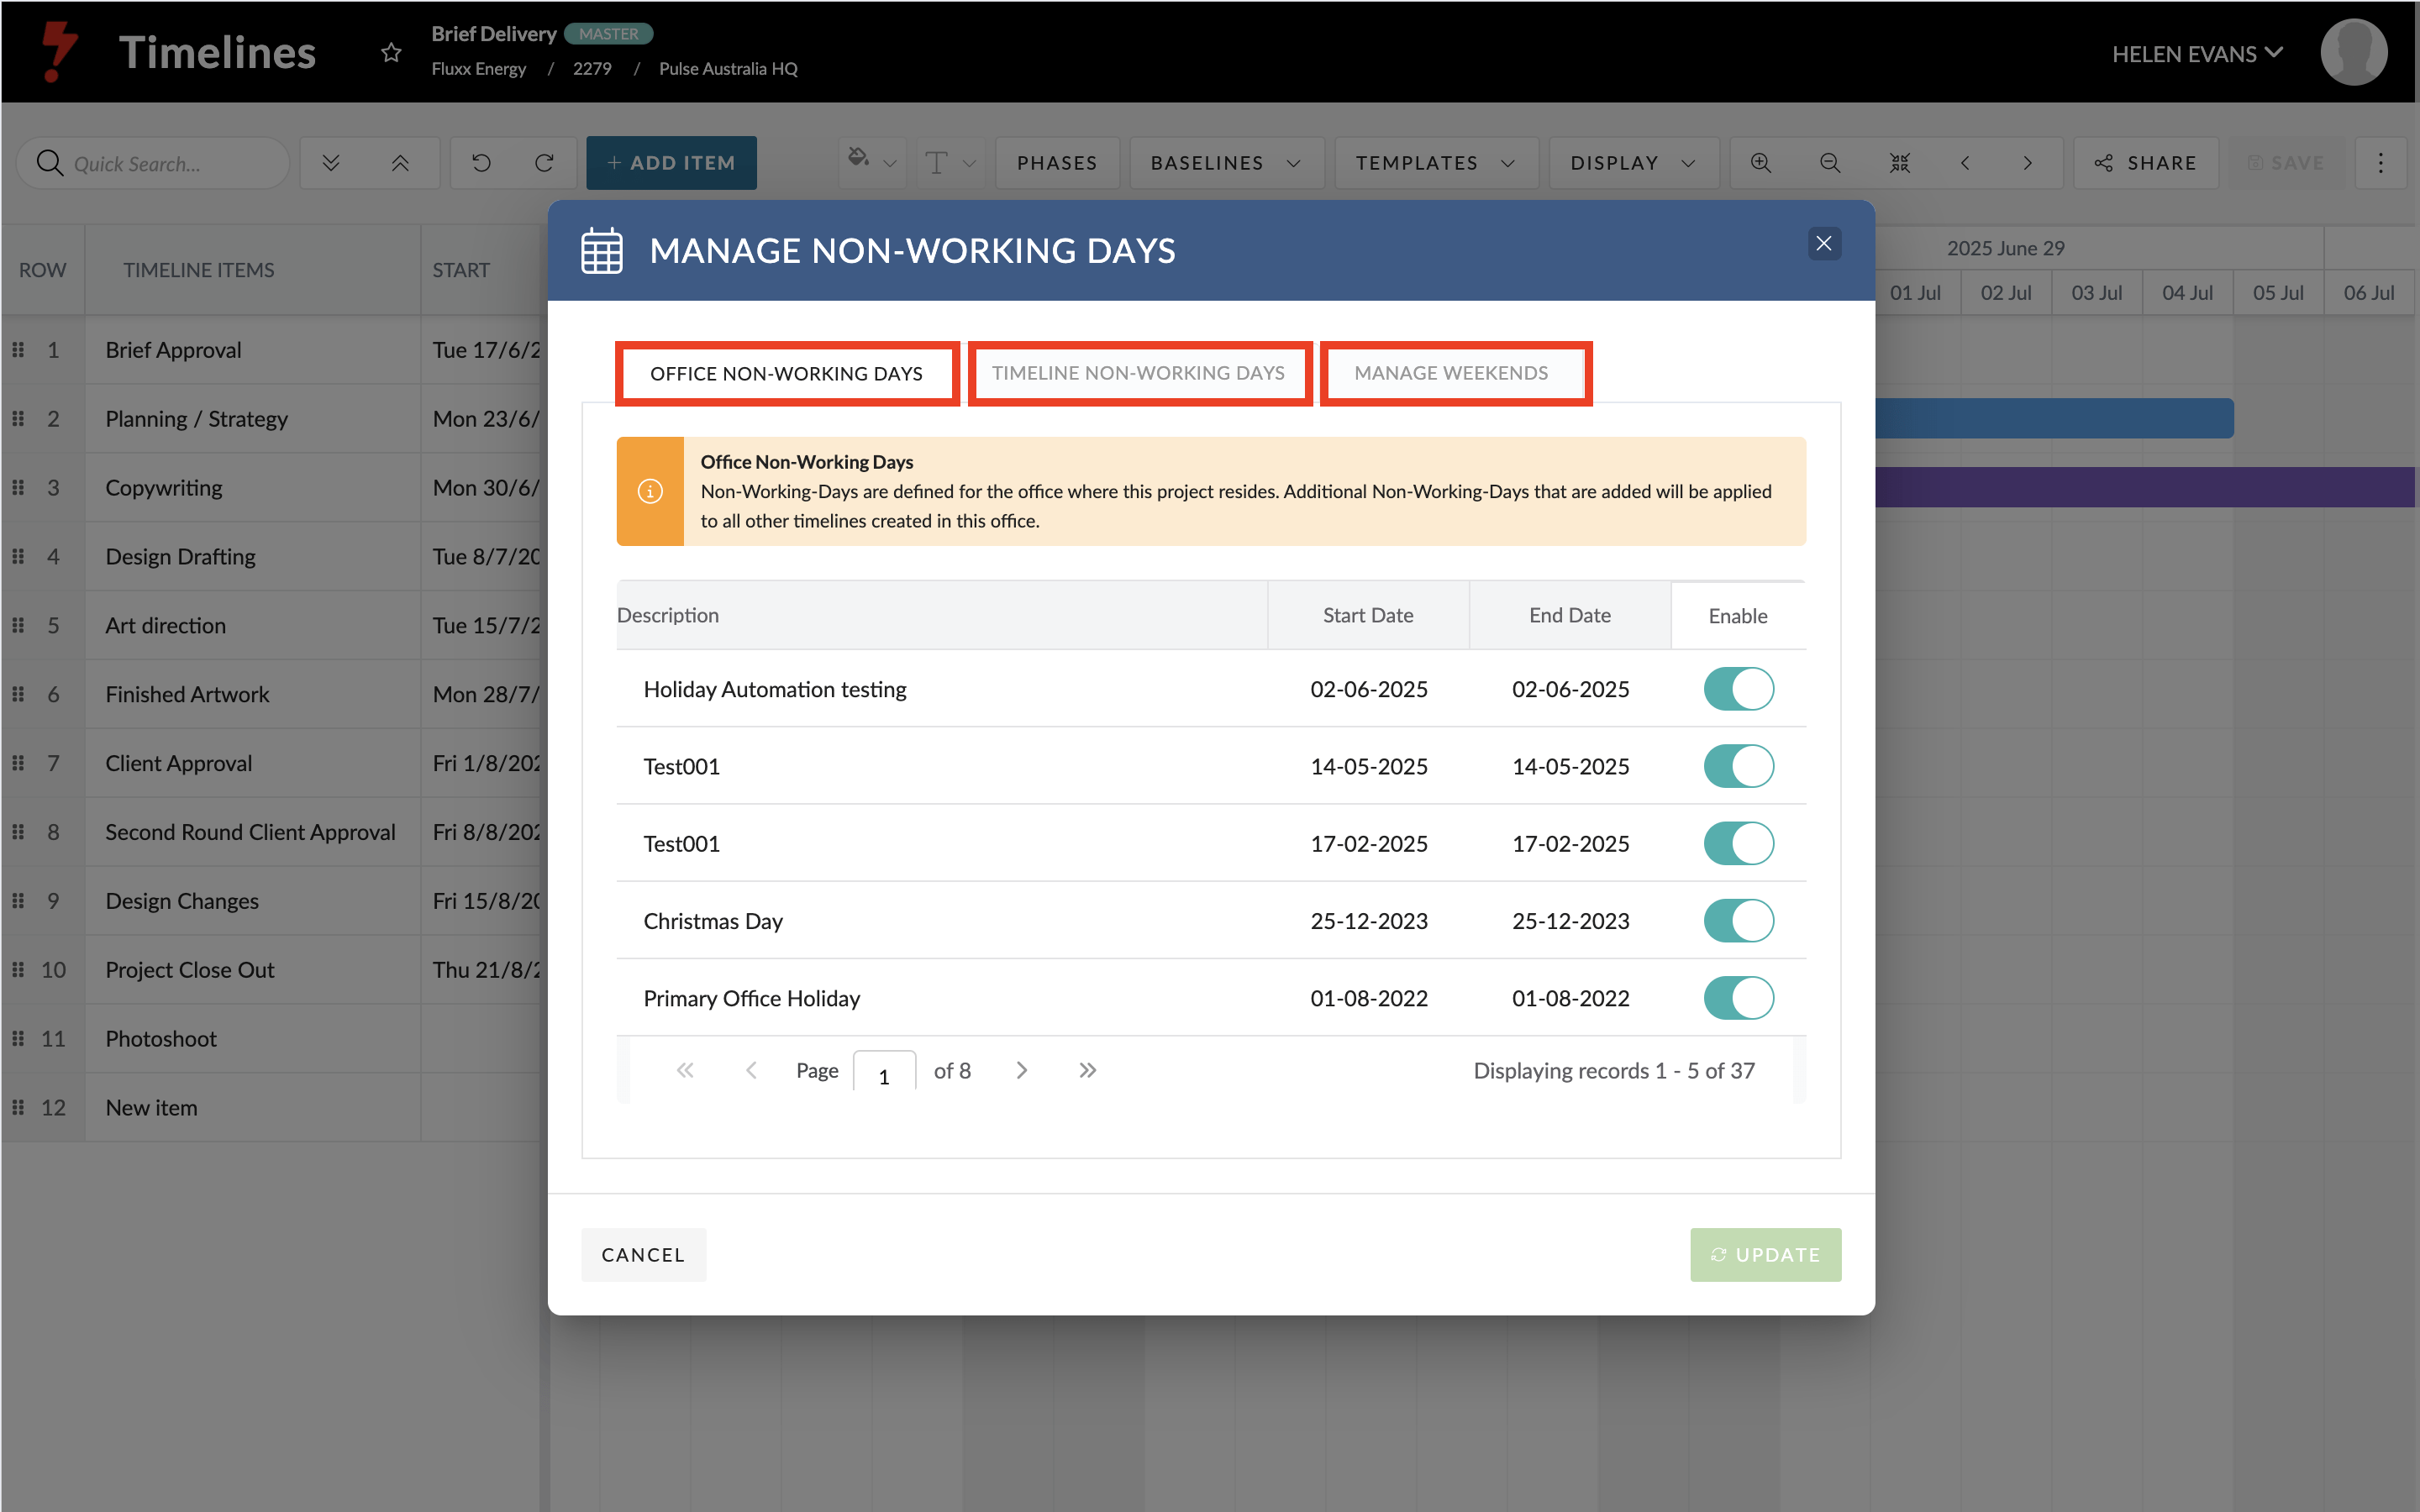This screenshot has height=1512, width=2420.
Task: Switch to Timeline Non-Working Days tab
Action: coord(1139,373)
